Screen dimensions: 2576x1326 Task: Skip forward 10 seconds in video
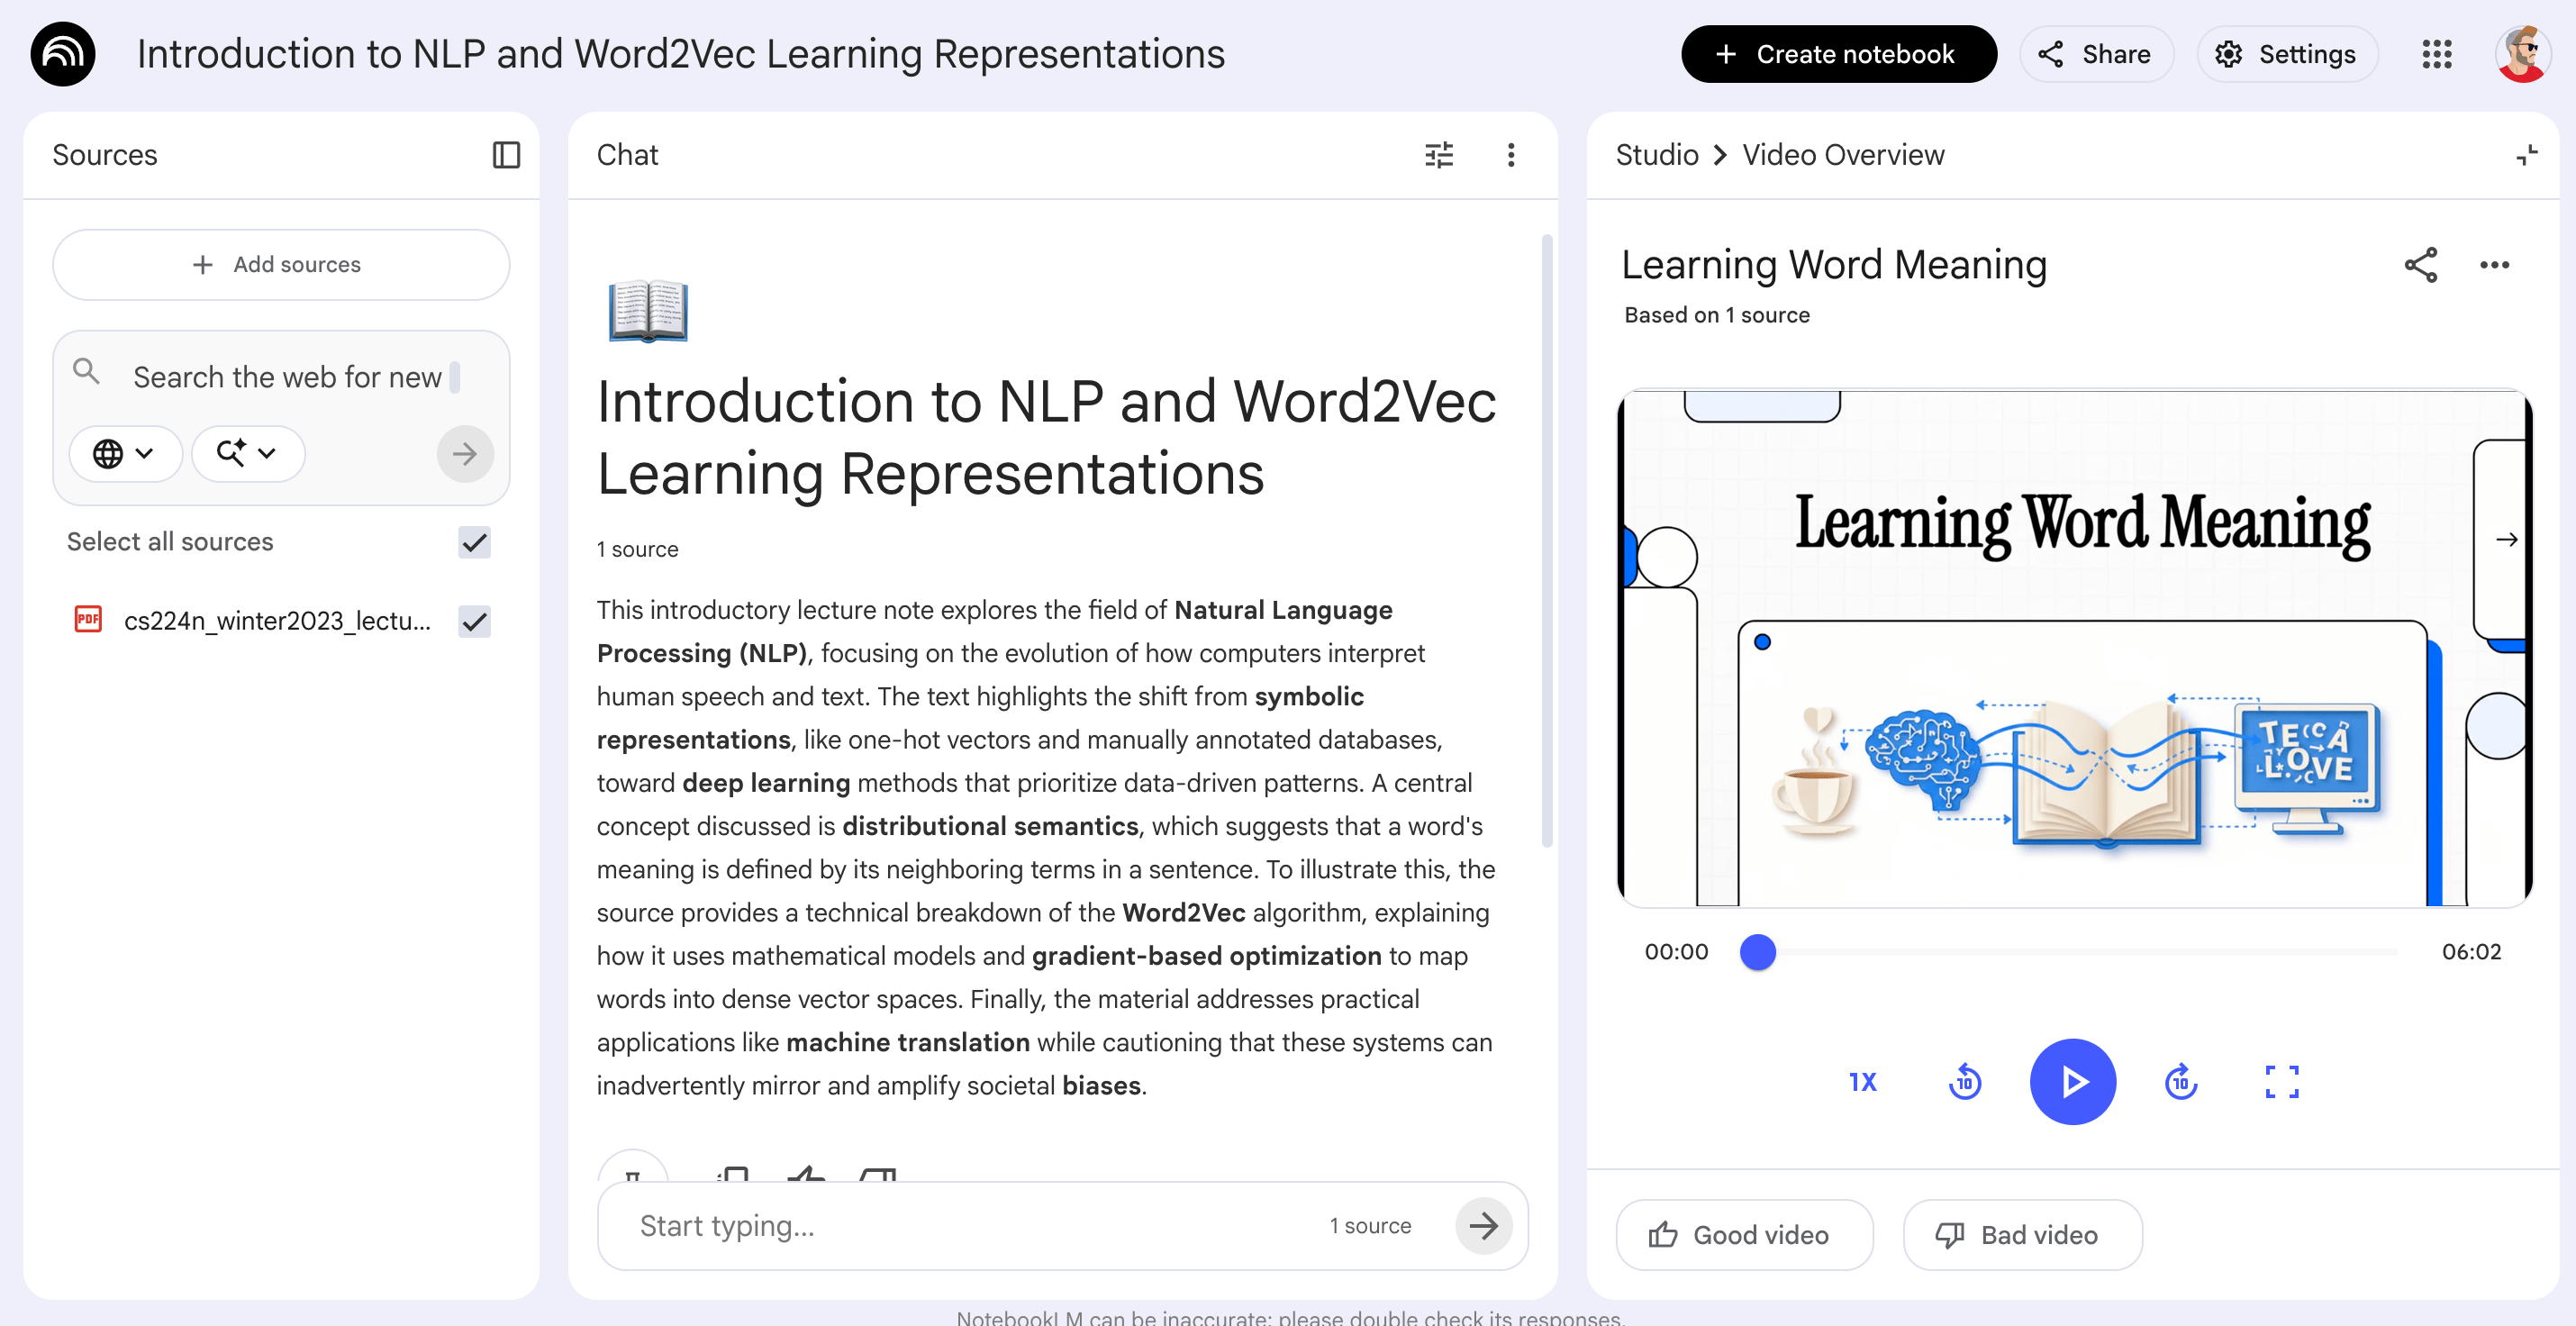(x=2180, y=1081)
